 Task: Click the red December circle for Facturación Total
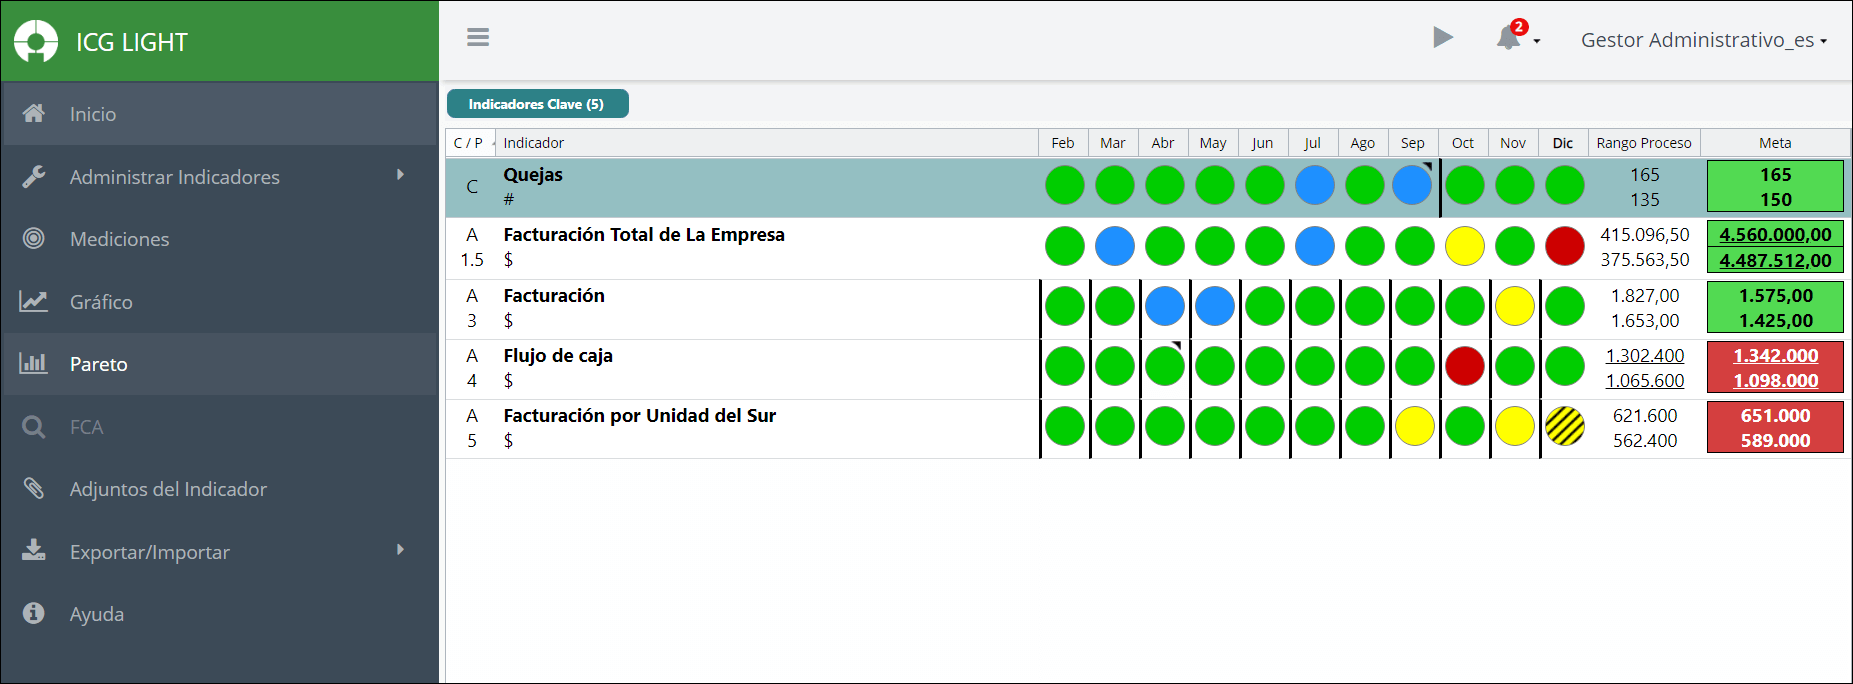pos(1565,246)
